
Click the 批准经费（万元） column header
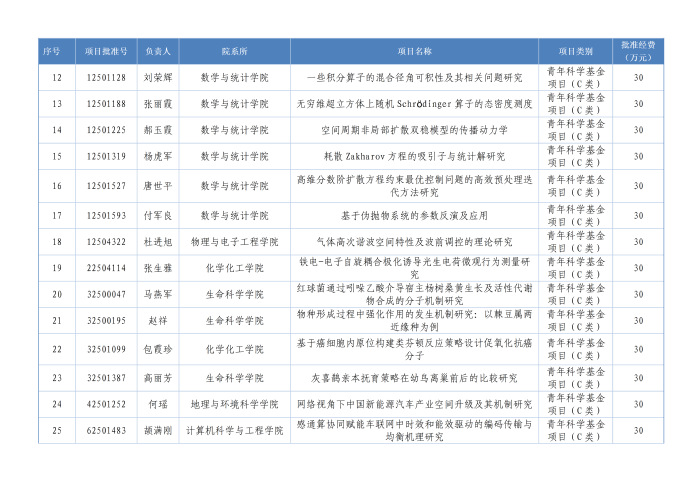pyautogui.click(x=638, y=51)
